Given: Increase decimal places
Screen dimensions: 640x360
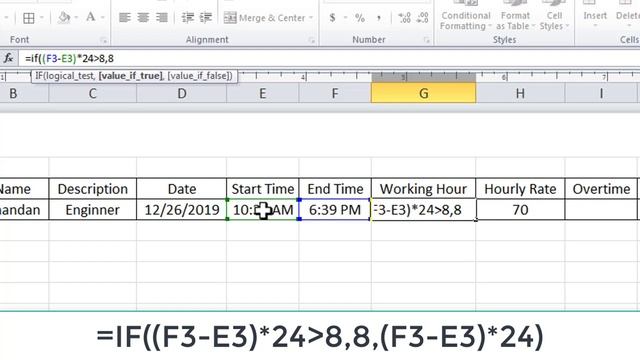Looking at the screenshot, I should [x=404, y=18].
